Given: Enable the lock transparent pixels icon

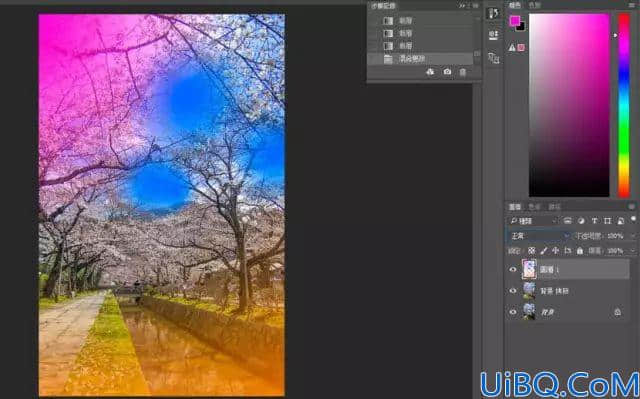Looking at the screenshot, I should point(531,250).
